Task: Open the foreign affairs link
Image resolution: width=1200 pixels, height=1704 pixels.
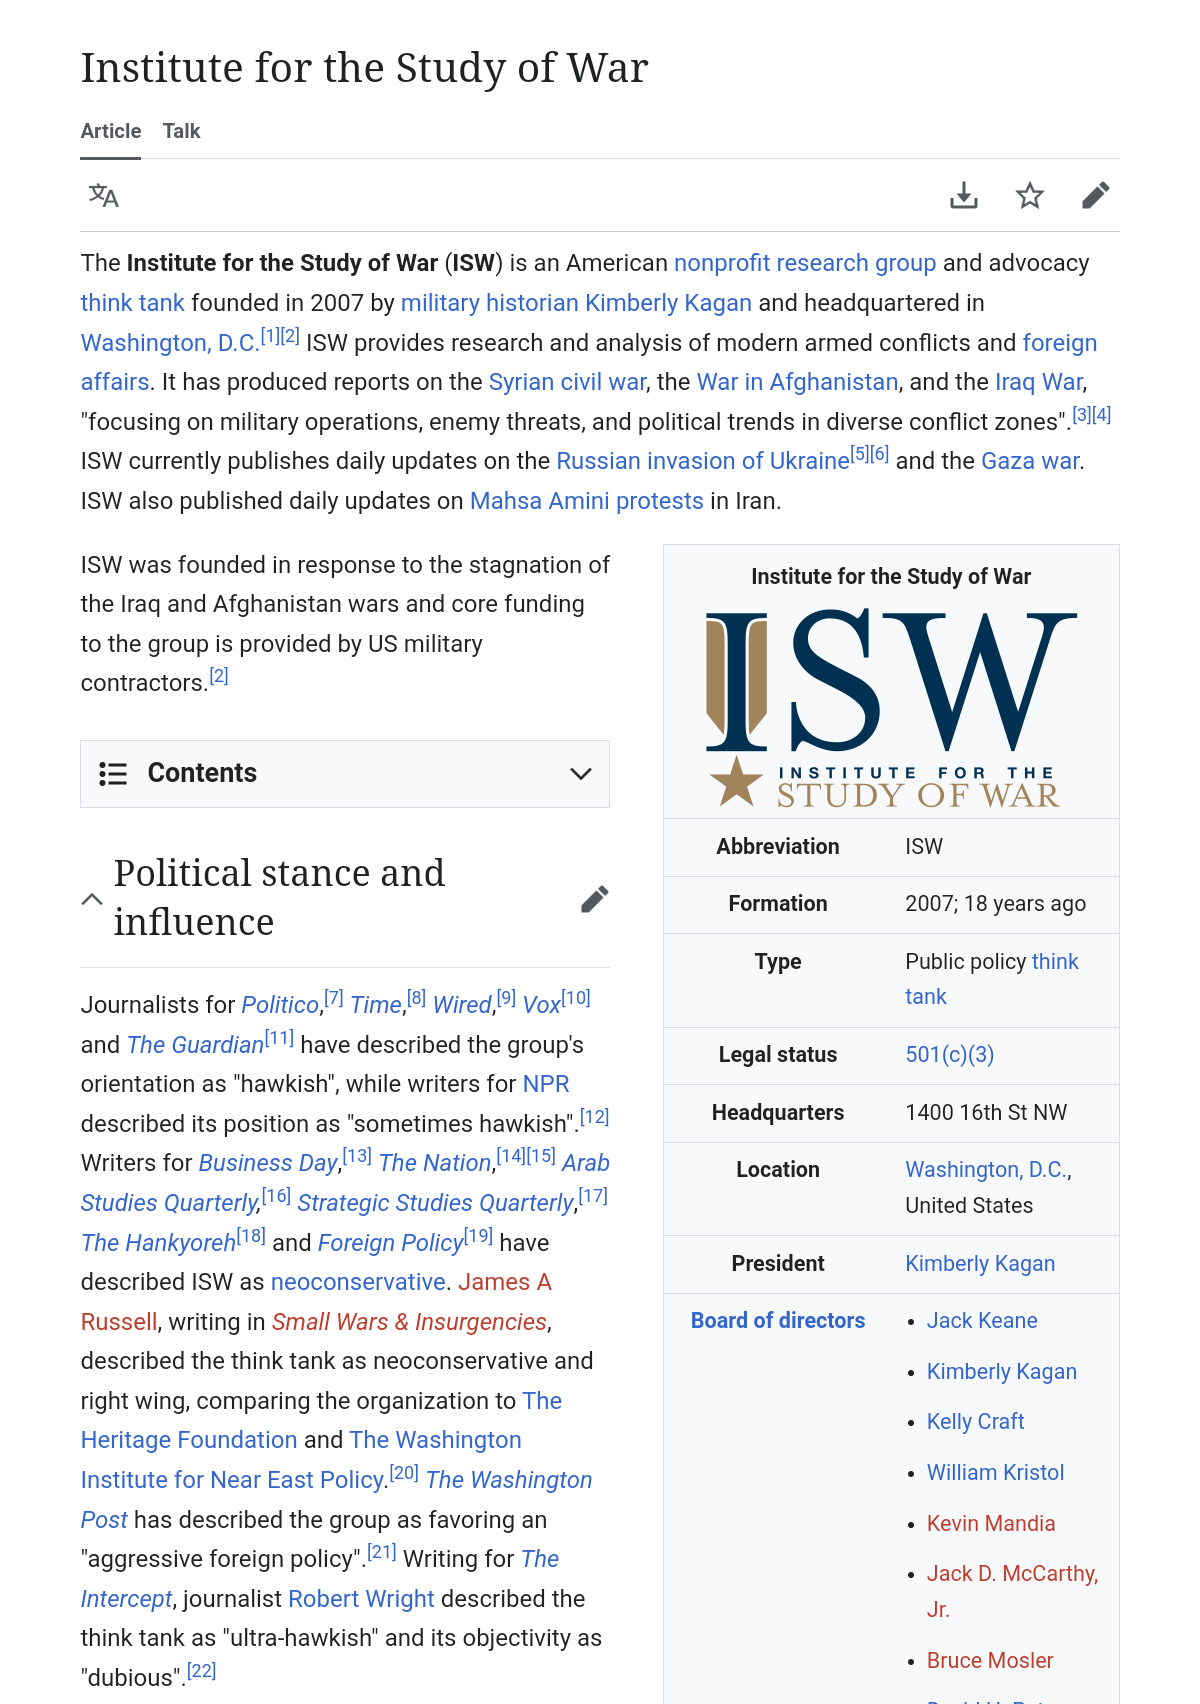Action: (x=1060, y=343)
